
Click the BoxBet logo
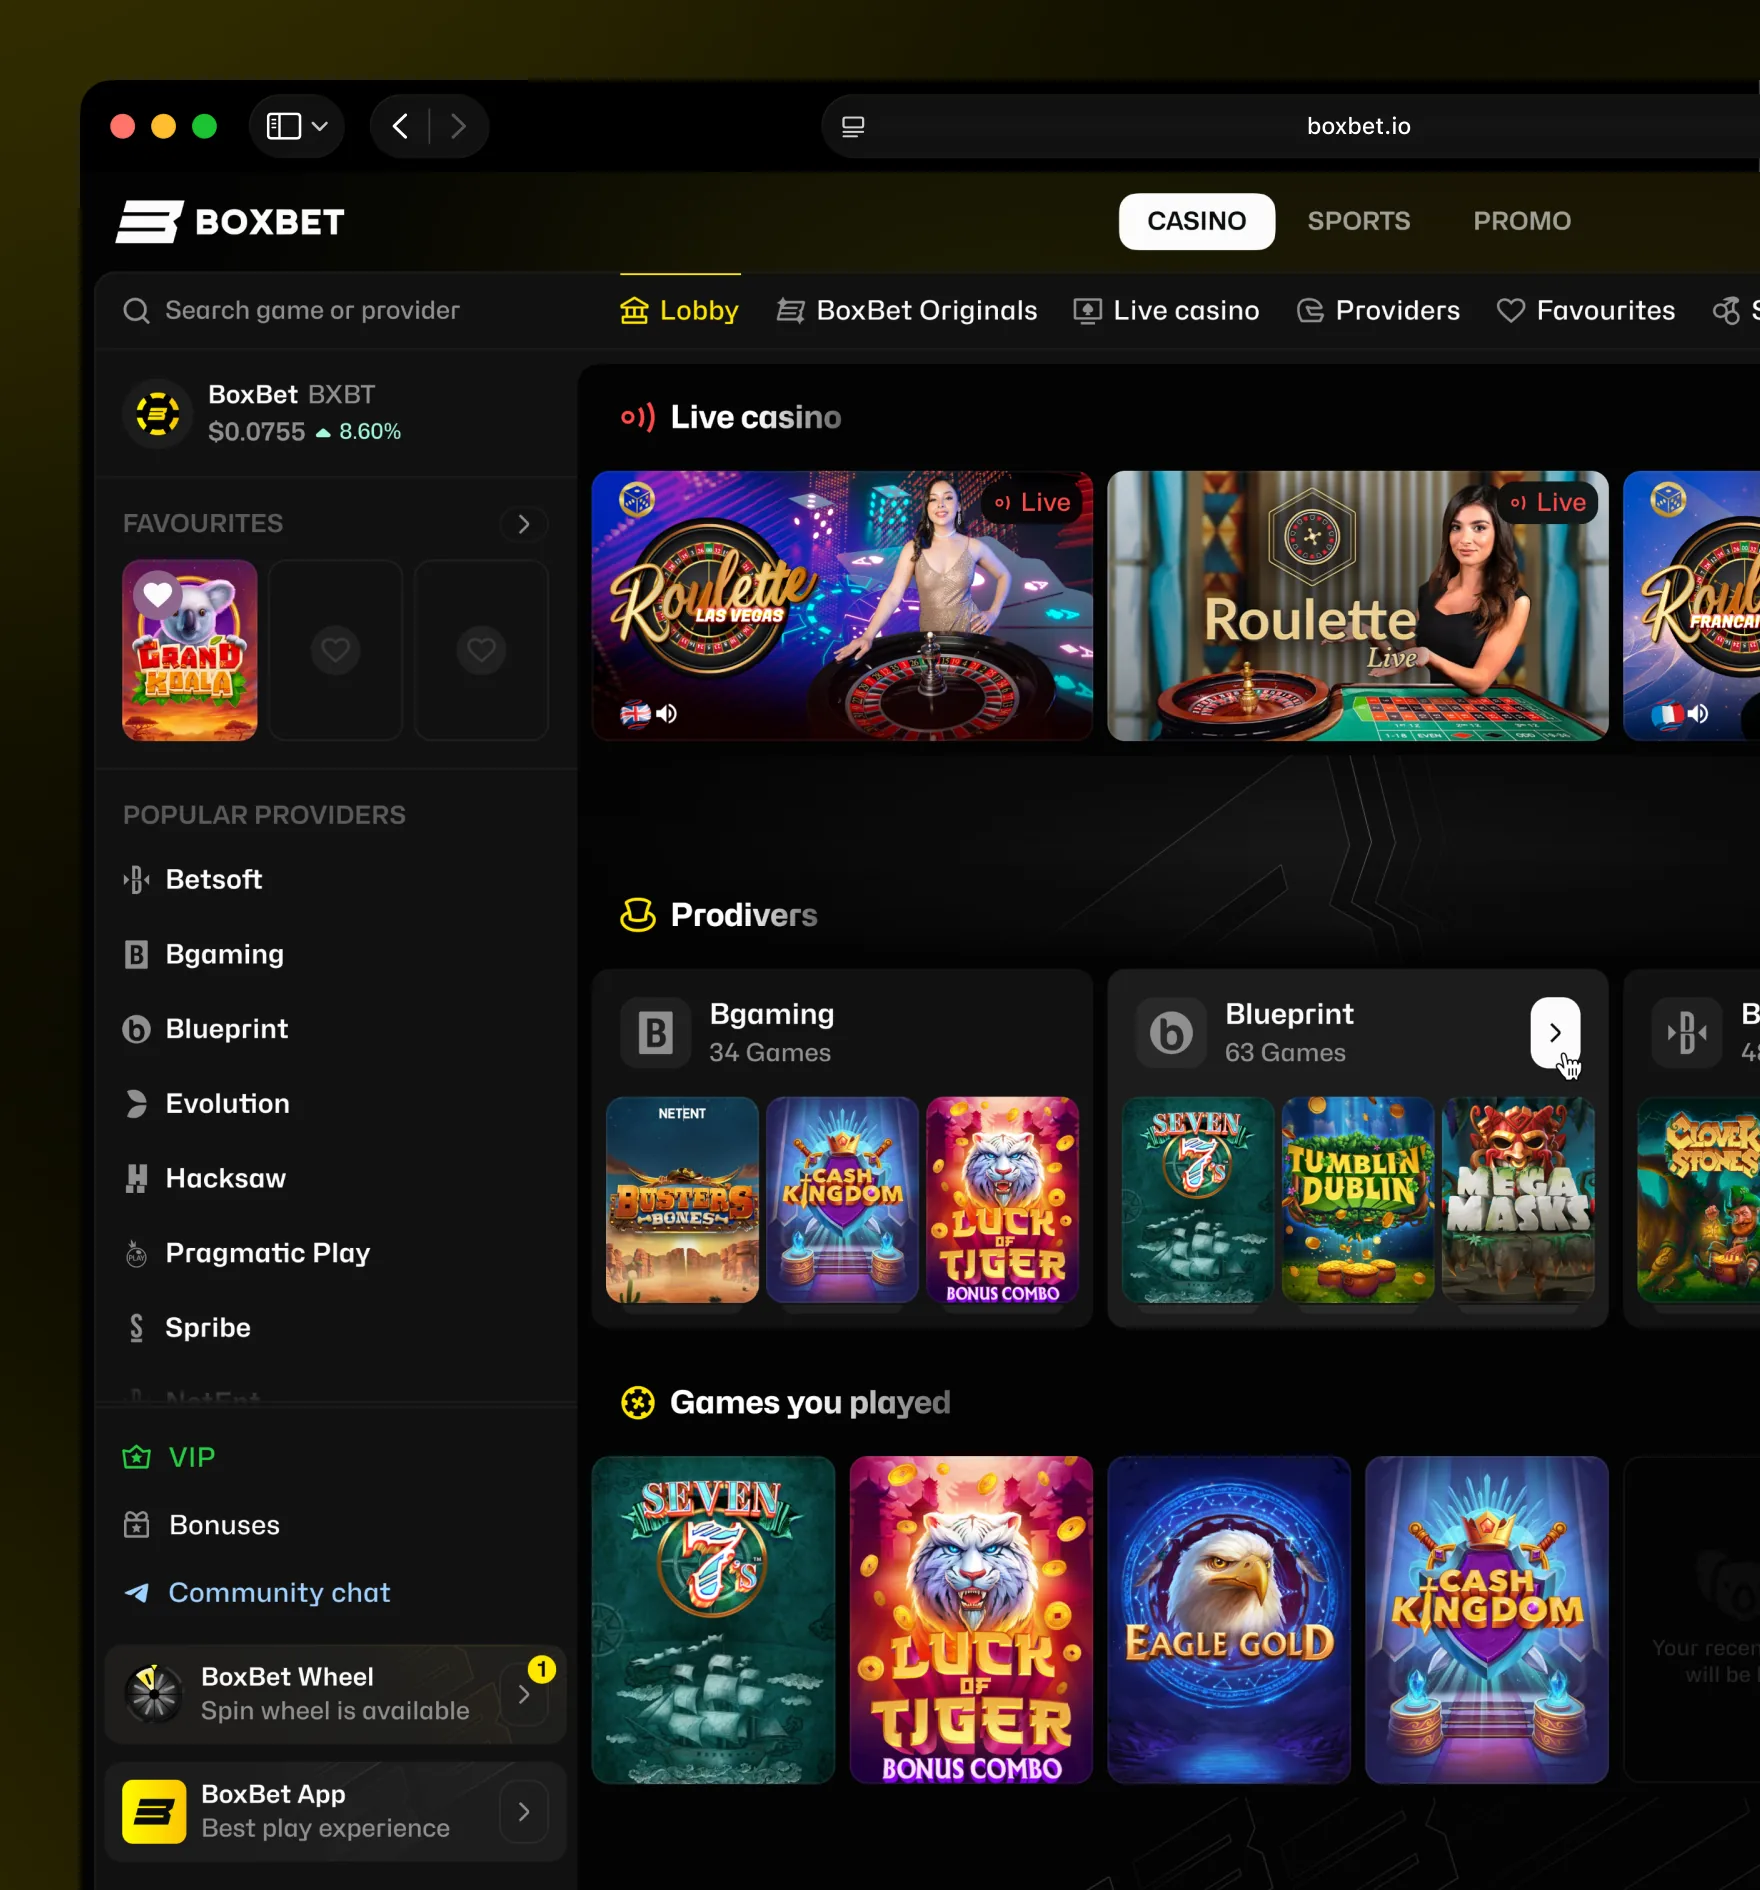click(230, 221)
